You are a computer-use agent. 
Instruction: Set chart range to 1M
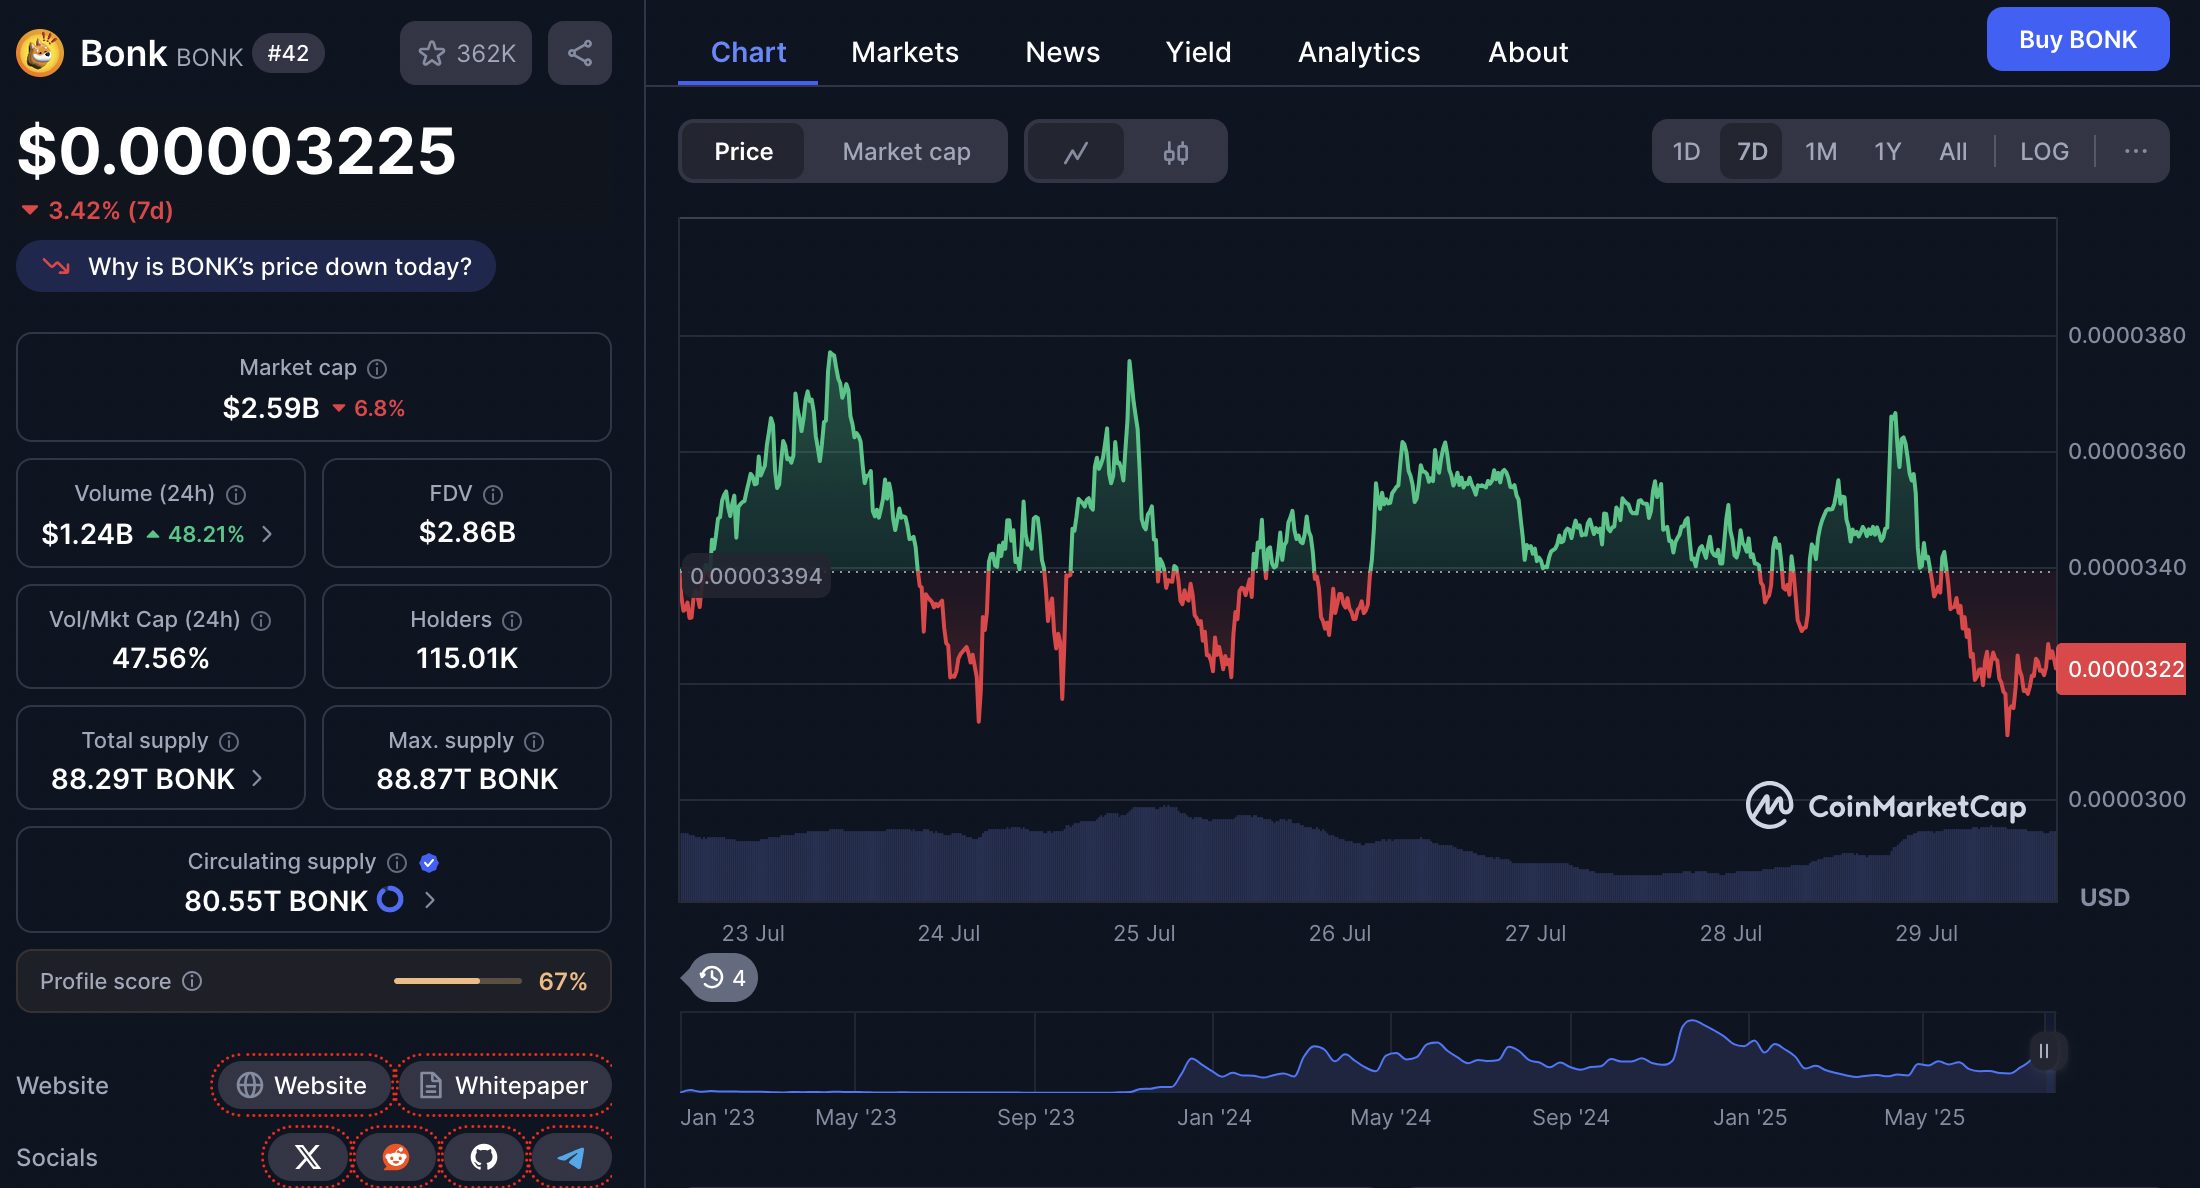tap(1821, 152)
